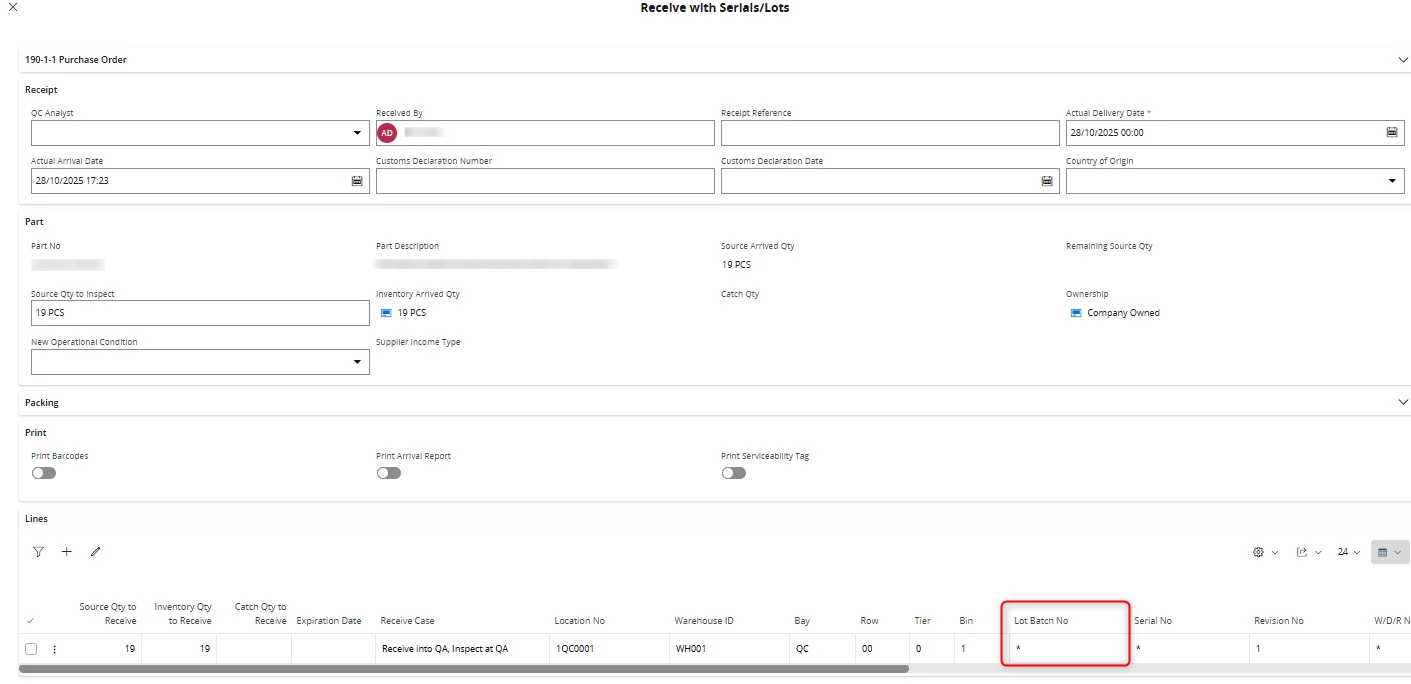1411x684 pixels.
Task: Add a new line with plus icon
Action: (x=67, y=552)
